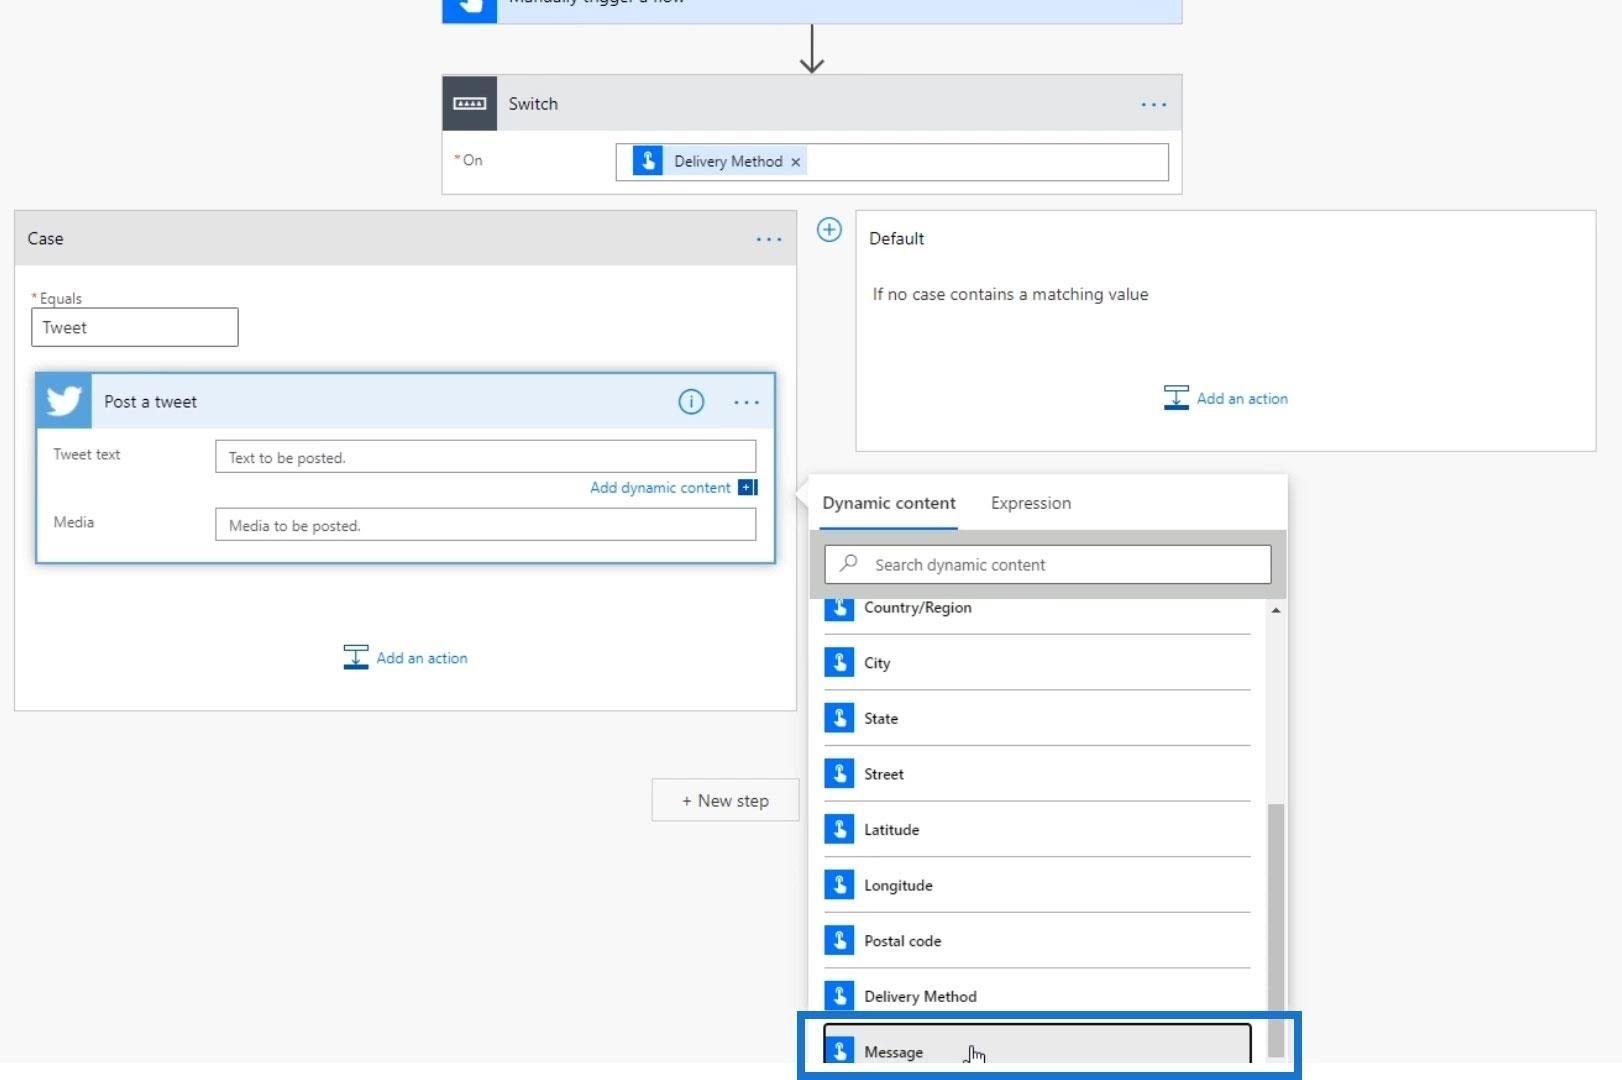Edit the Equals value Tweet field
This screenshot has width=1622, height=1080.
click(x=135, y=327)
